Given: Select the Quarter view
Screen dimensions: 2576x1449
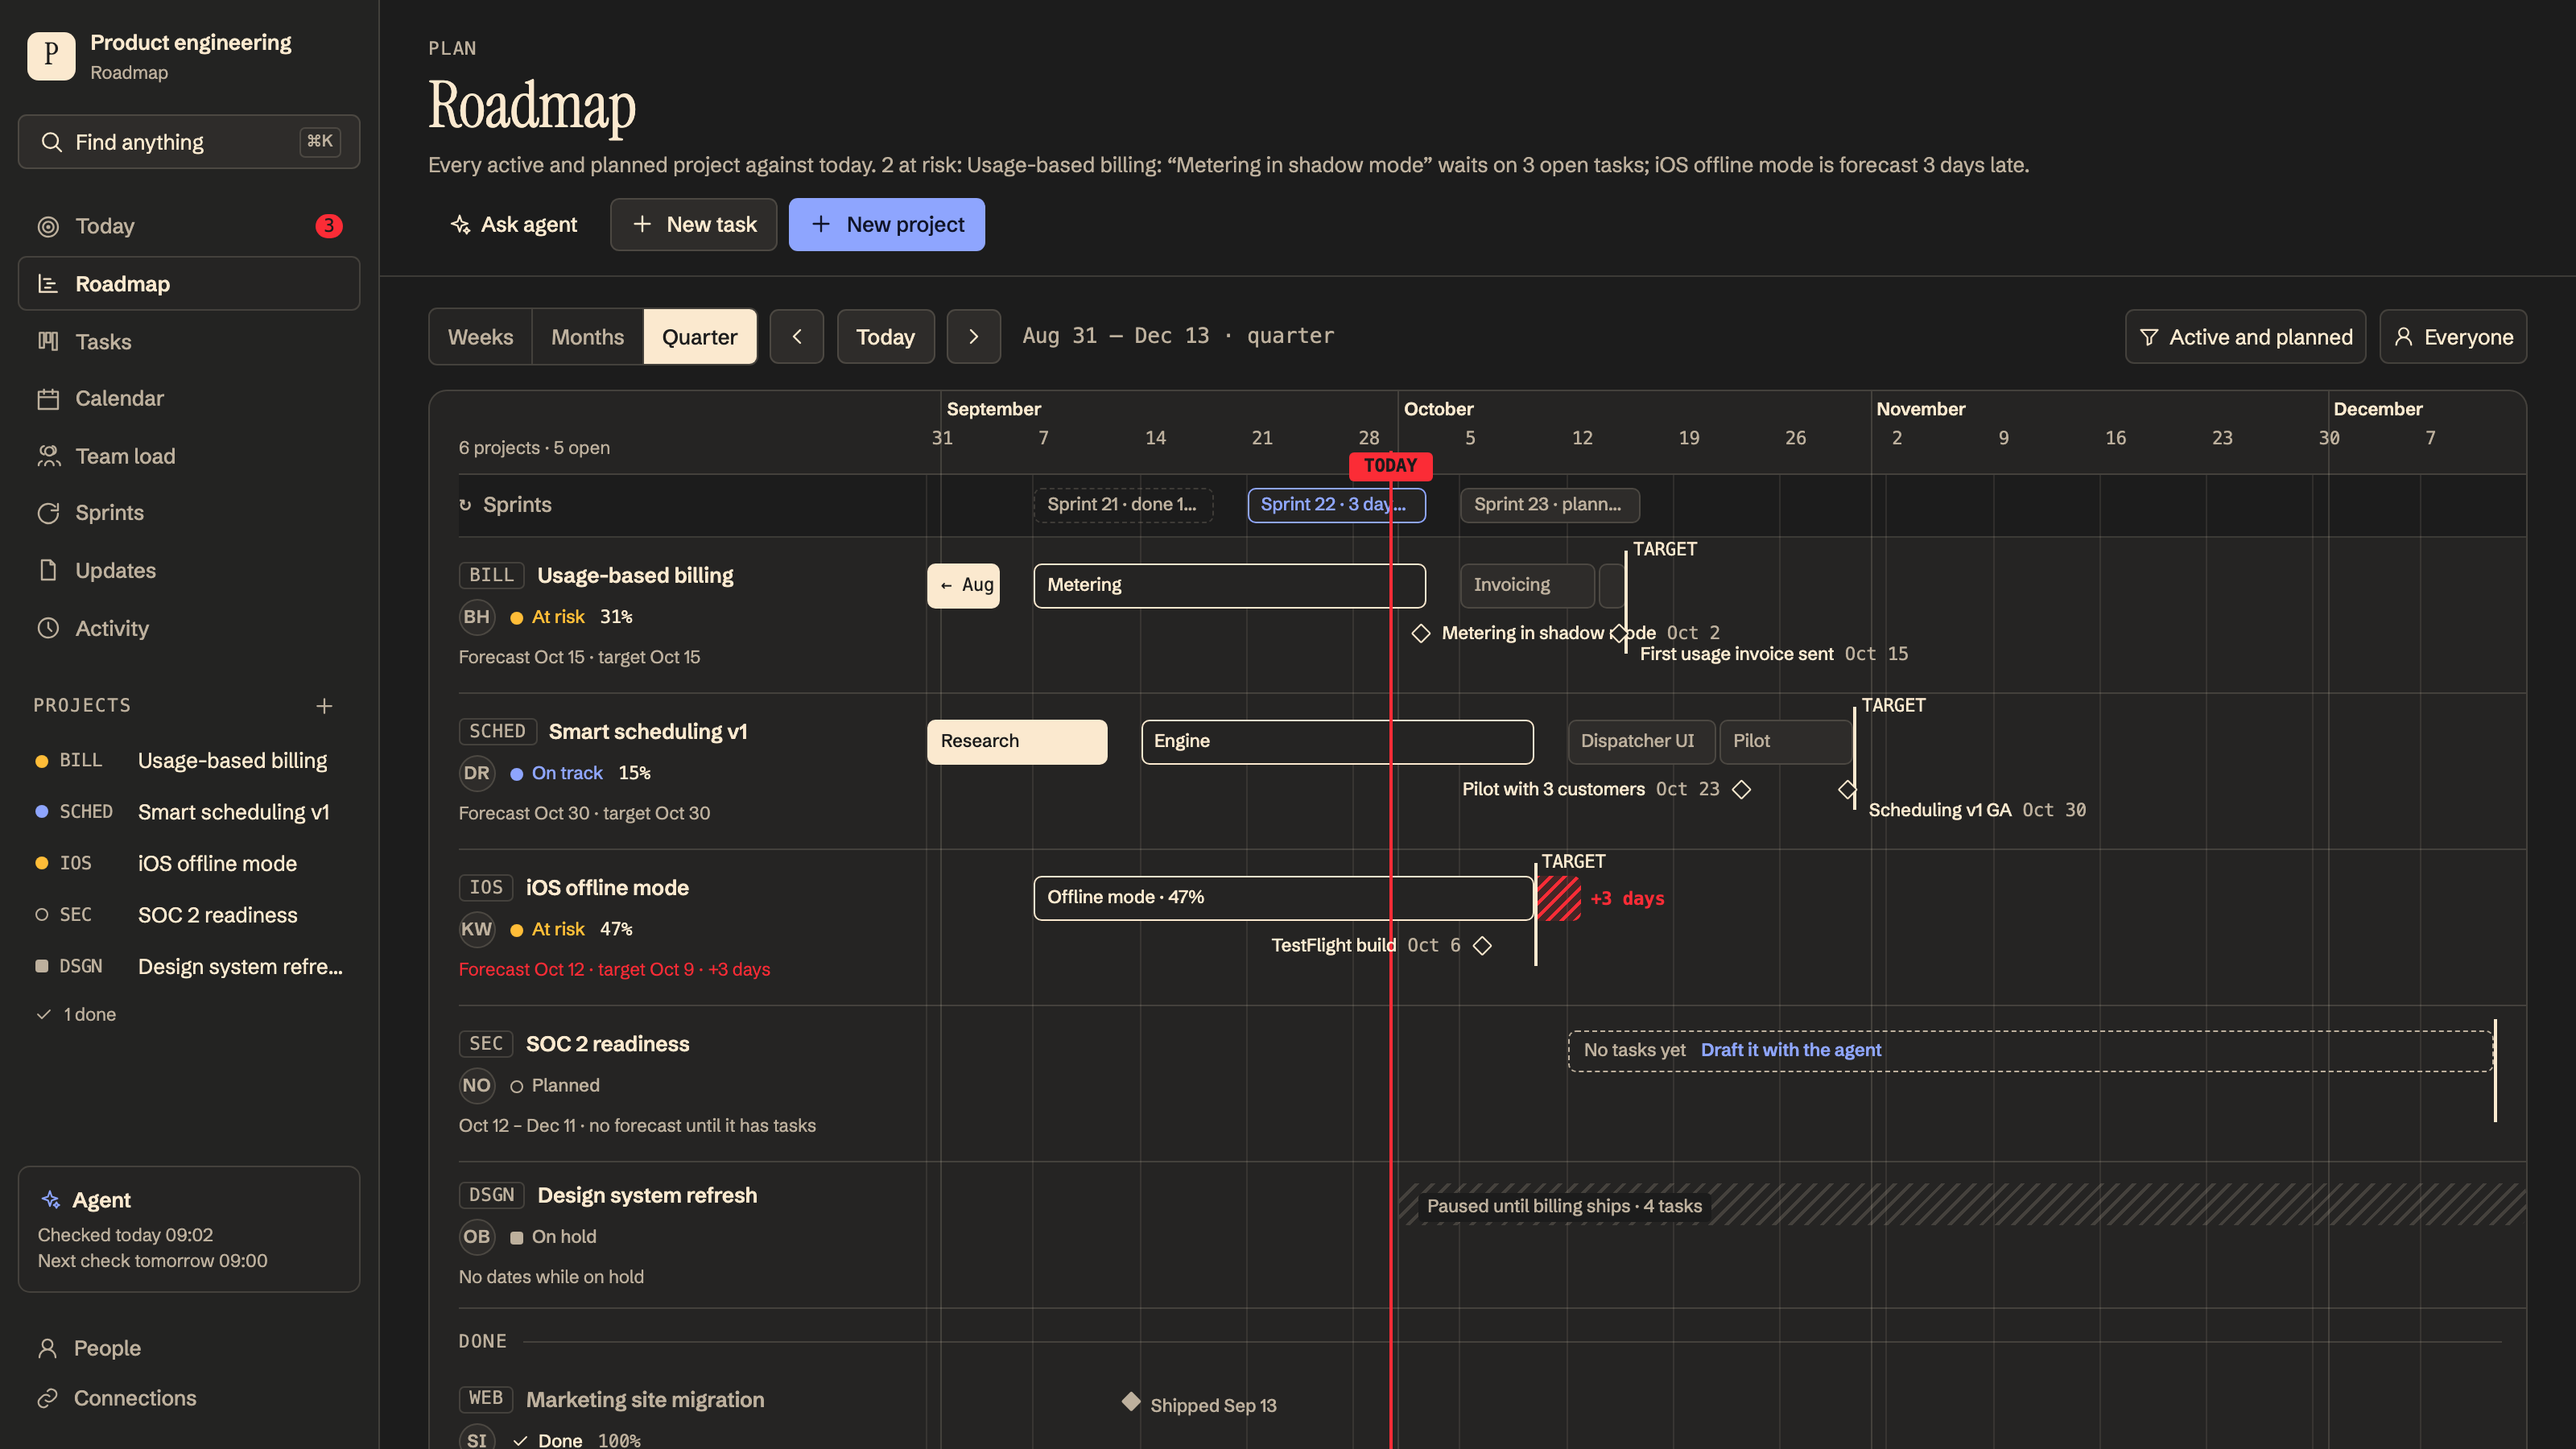Looking at the screenshot, I should [x=700, y=337].
